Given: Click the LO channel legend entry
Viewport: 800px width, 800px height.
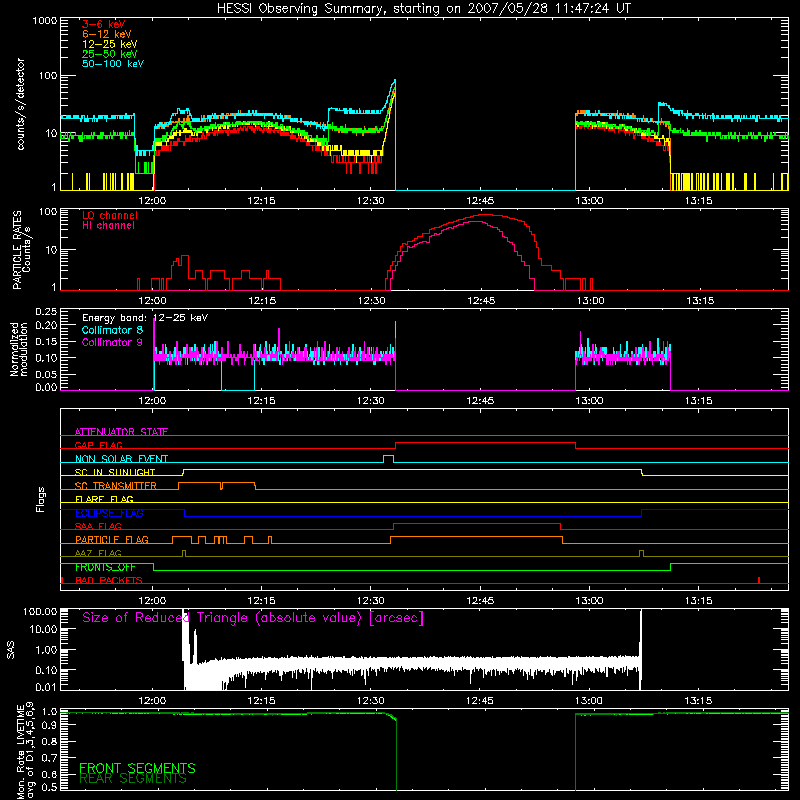Looking at the screenshot, I should click(x=110, y=215).
